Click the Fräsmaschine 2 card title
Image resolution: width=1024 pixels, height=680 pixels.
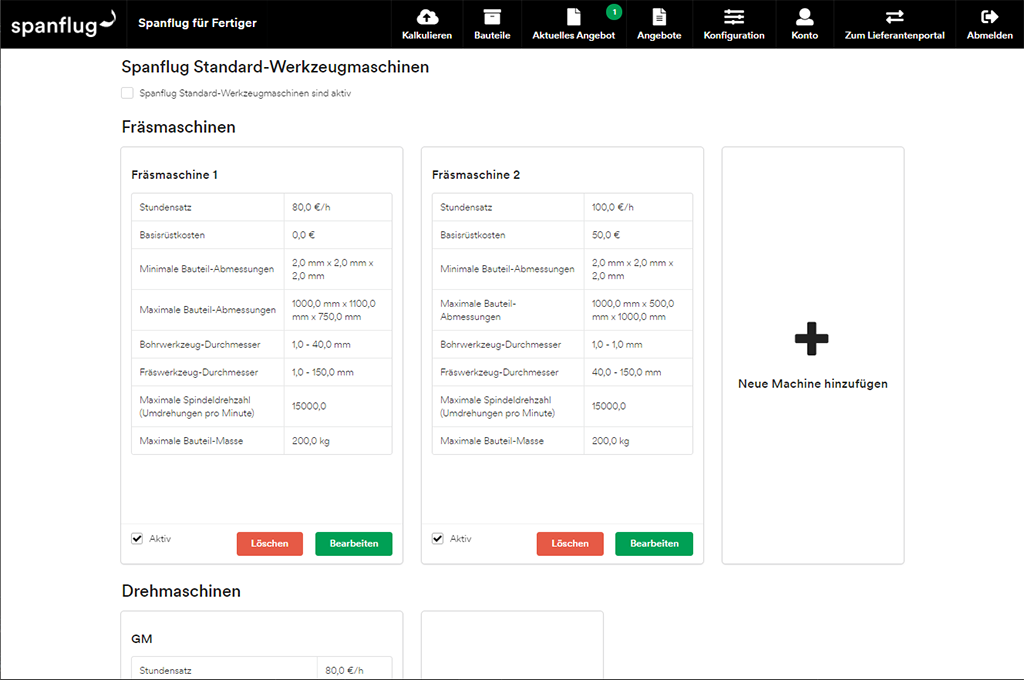476,175
